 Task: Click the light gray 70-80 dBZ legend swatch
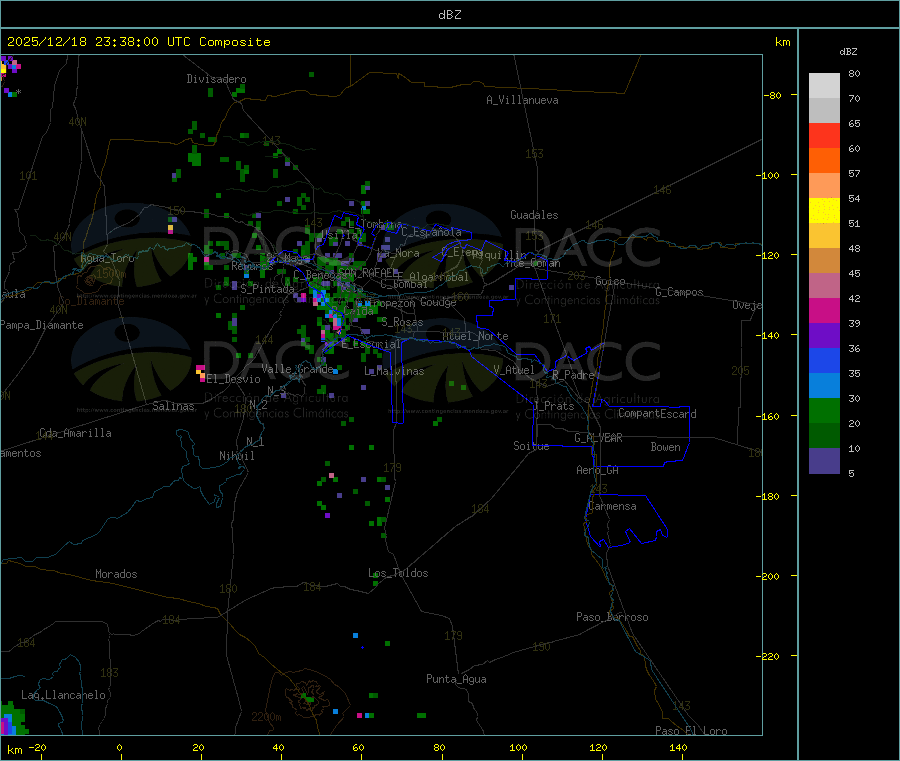point(824,86)
